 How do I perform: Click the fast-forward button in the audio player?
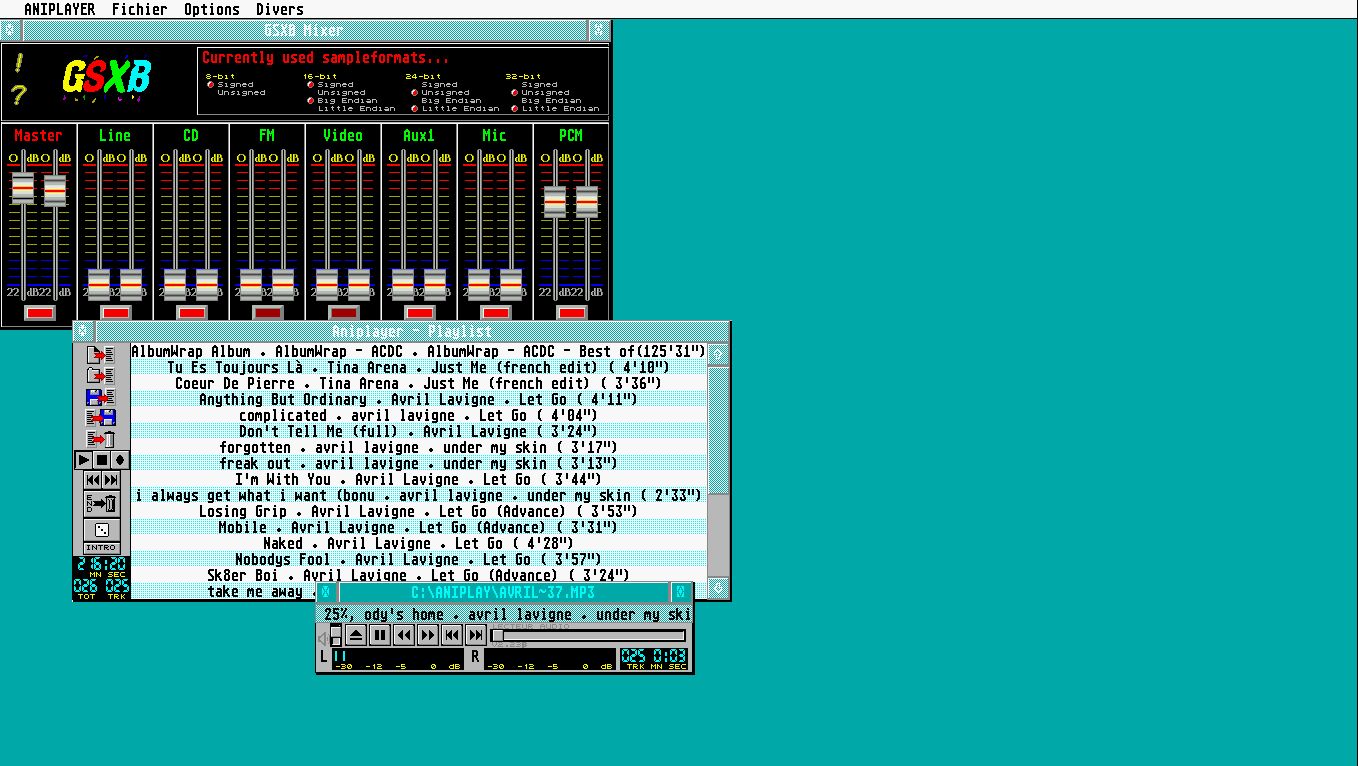point(428,635)
